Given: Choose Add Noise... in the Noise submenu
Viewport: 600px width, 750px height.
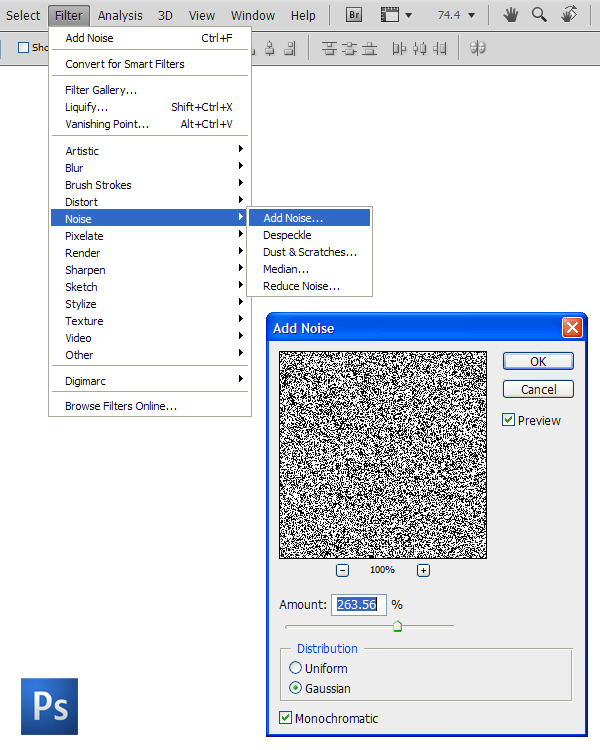Looking at the screenshot, I should pos(309,218).
